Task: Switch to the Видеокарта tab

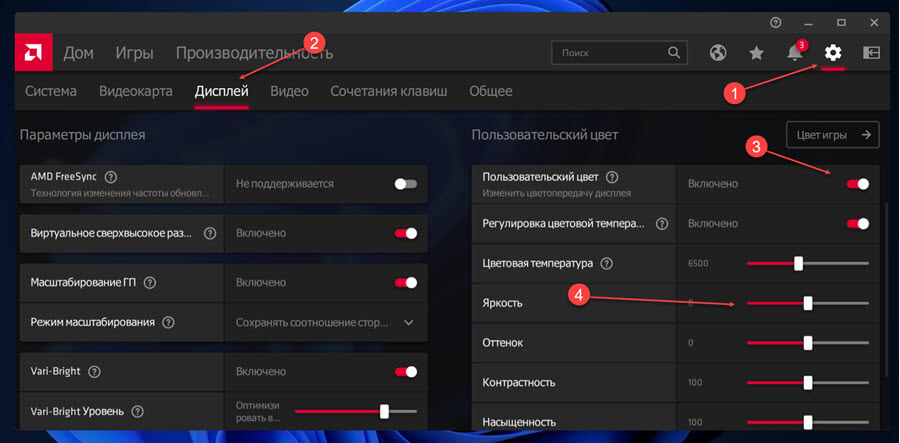Action: coord(135,91)
